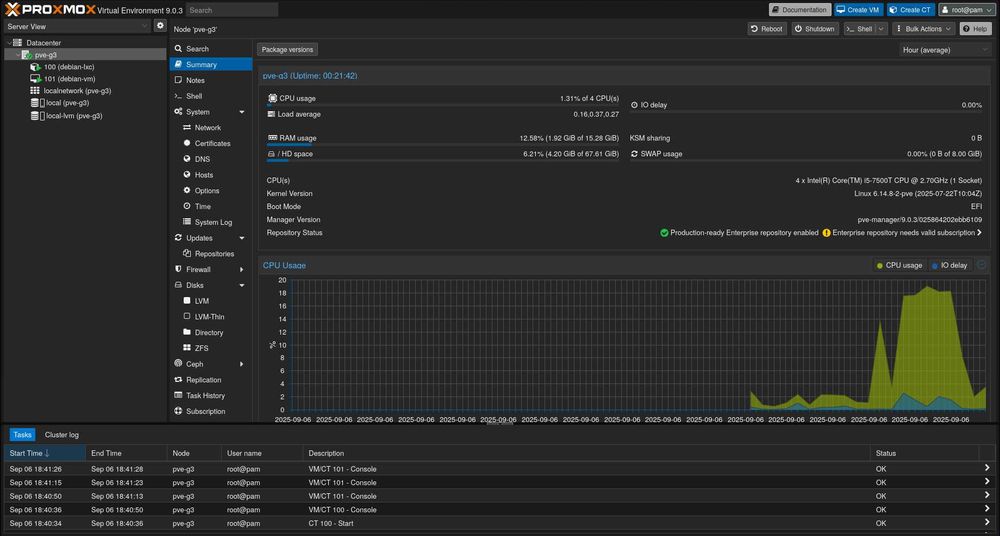This screenshot has height=536, width=1000.
Task: Toggle CPU usage series in chart legend
Action: 899,265
